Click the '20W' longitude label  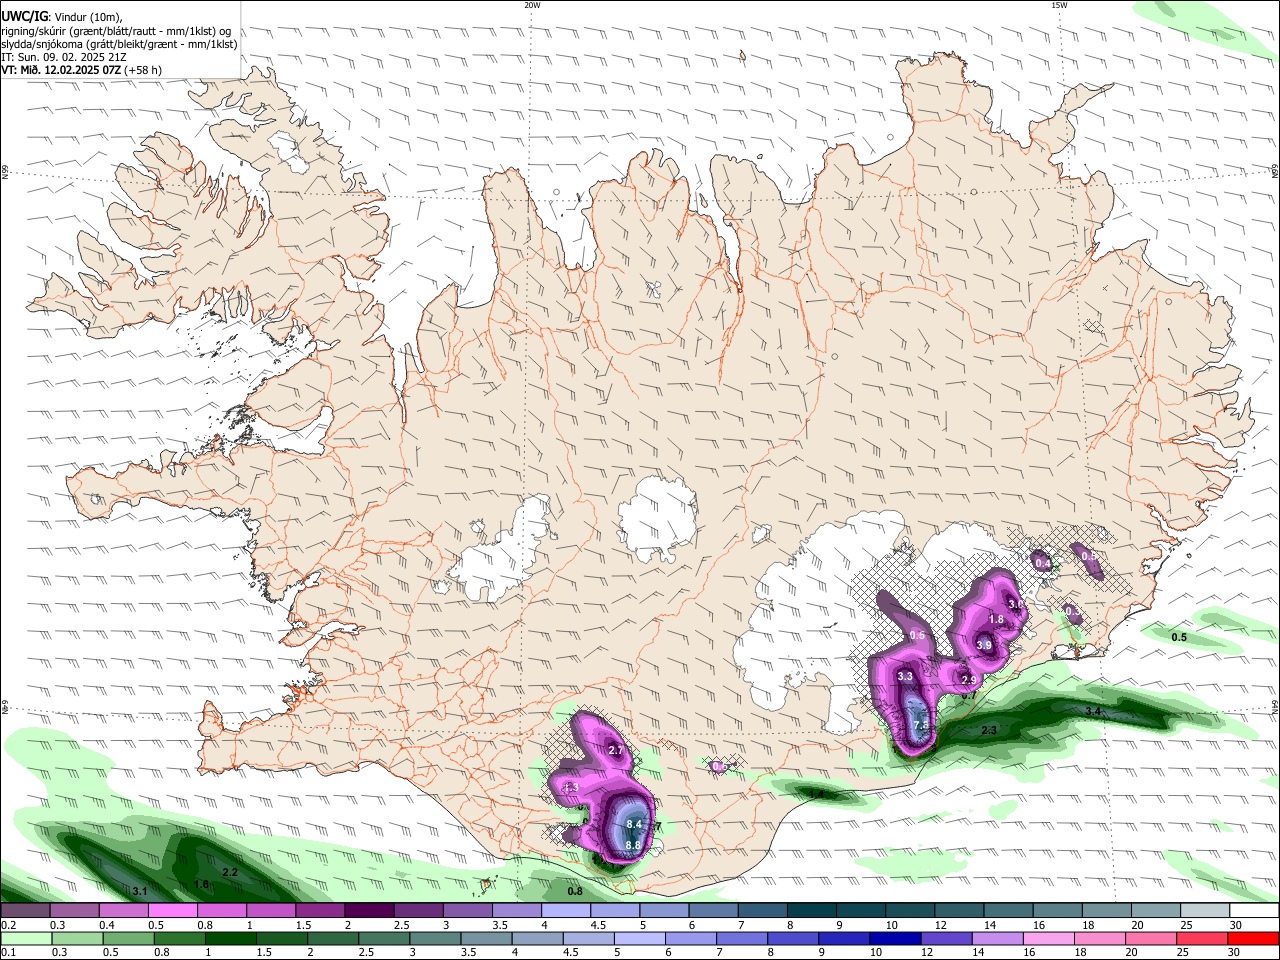532,5
